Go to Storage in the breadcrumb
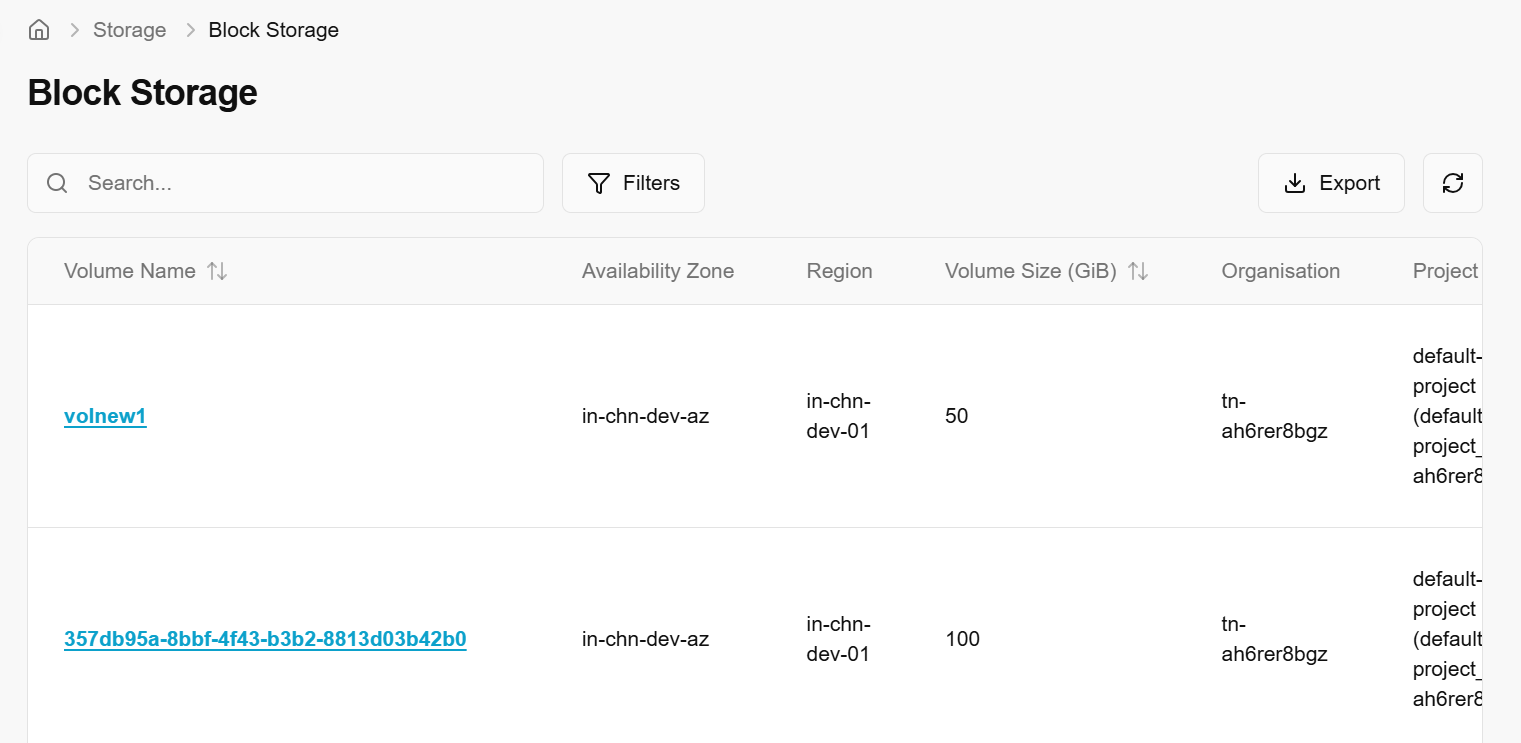The image size is (1521, 743). point(129,30)
